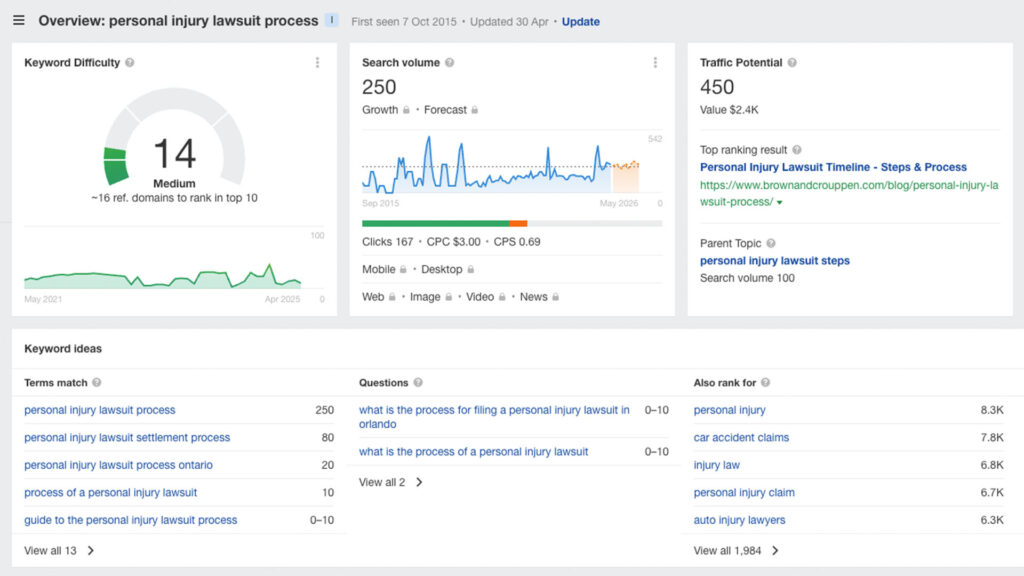Click help icon next to Top ranking result
This screenshot has width=1024, height=576.
[x=797, y=150]
